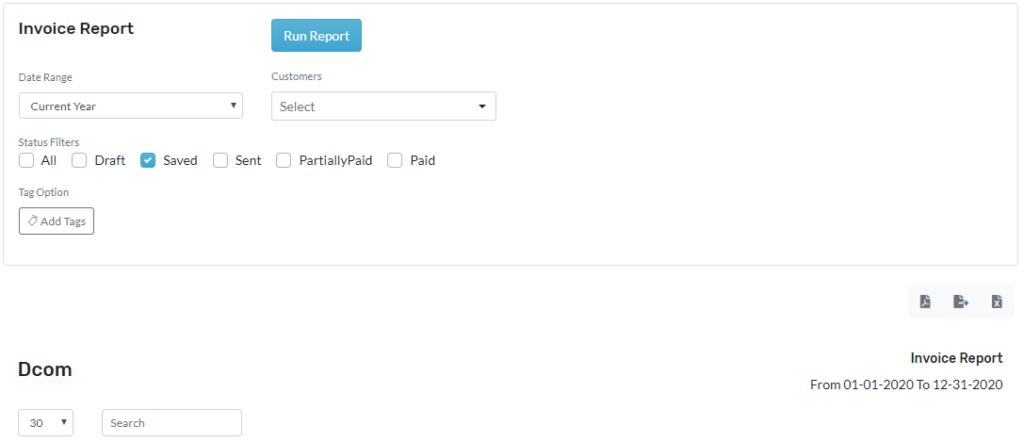Enable the Draft status filter

pyautogui.click(x=79, y=161)
